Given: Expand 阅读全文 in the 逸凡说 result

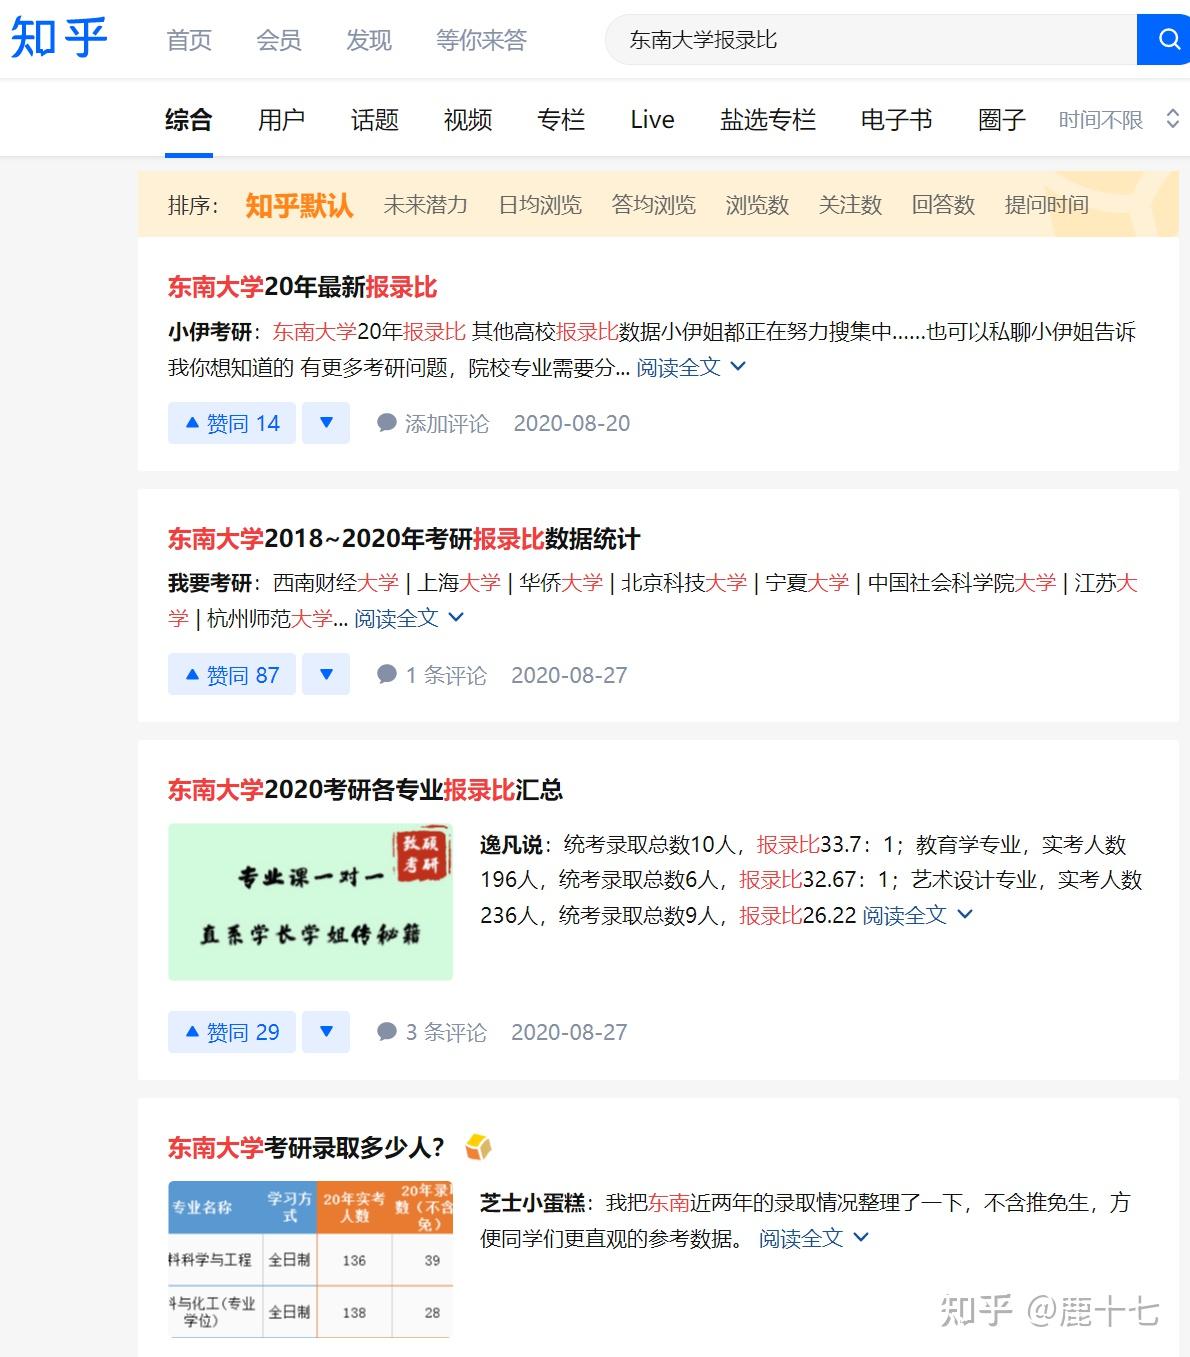Looking at the screenshot, I should [917, 915].
